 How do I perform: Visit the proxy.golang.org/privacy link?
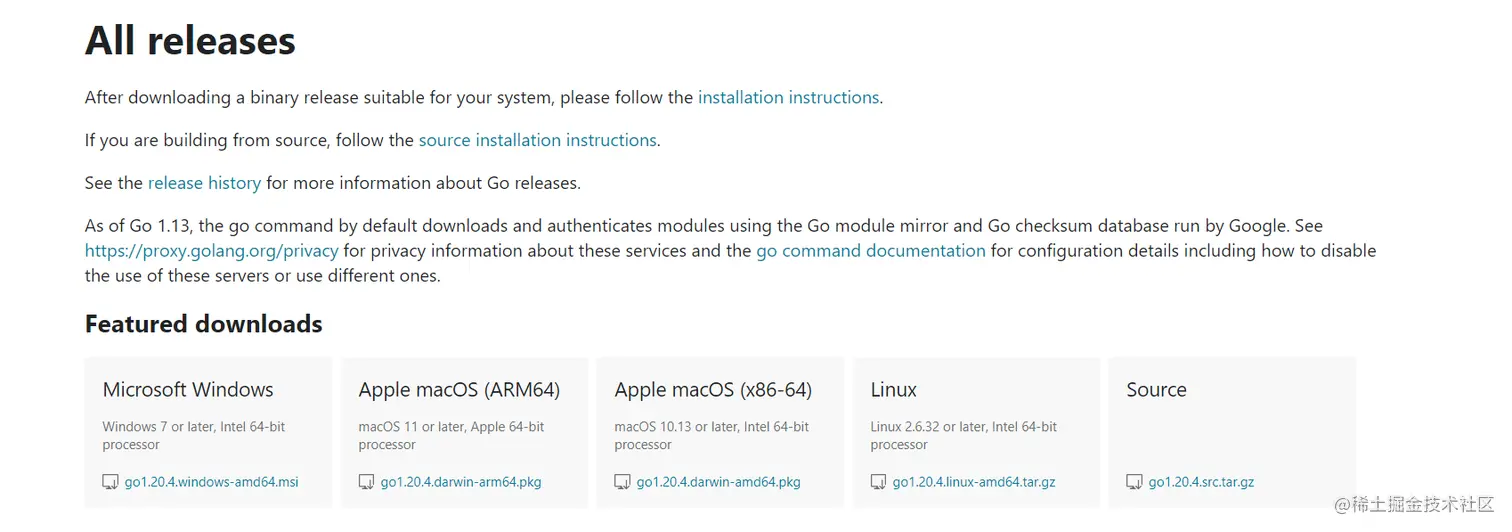(211, 251)
